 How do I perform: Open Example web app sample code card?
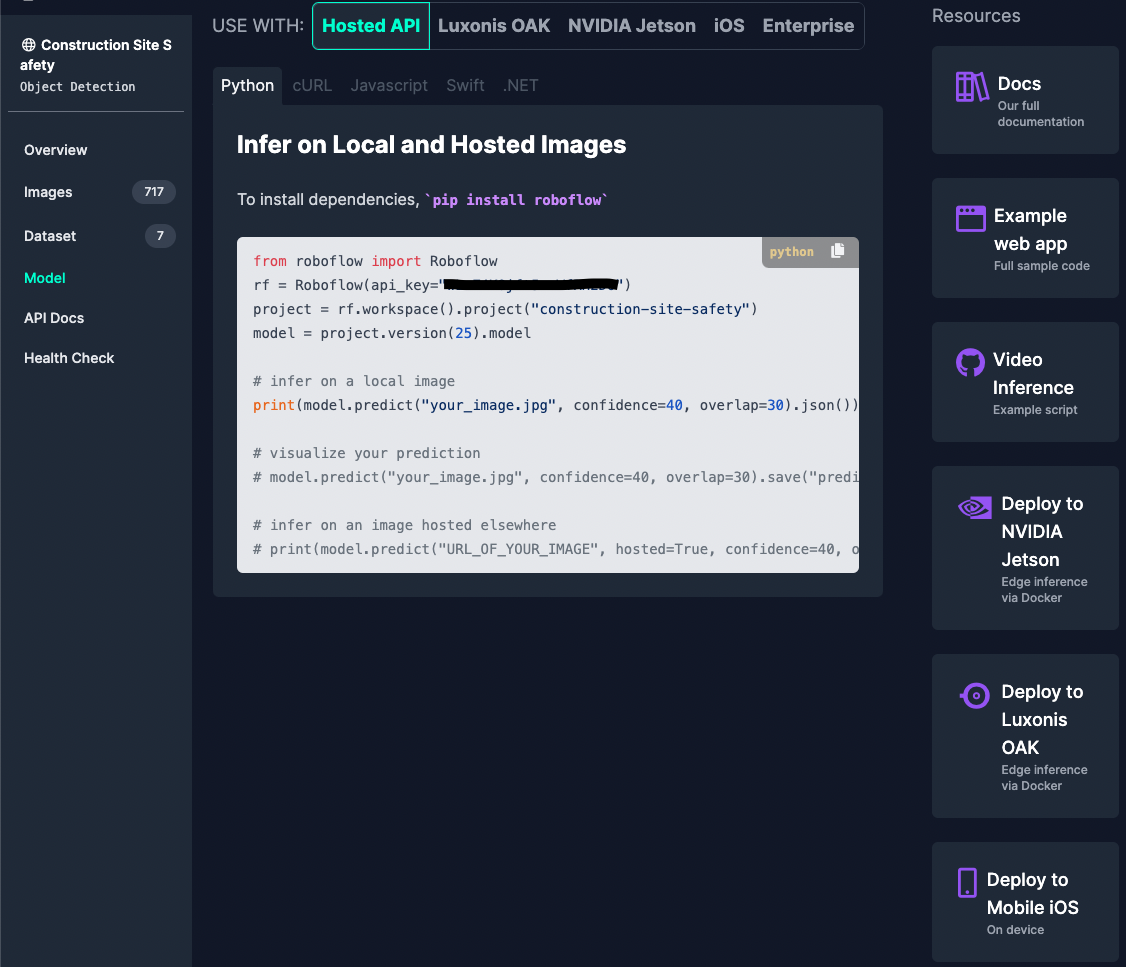click(x=1025, y=238)
